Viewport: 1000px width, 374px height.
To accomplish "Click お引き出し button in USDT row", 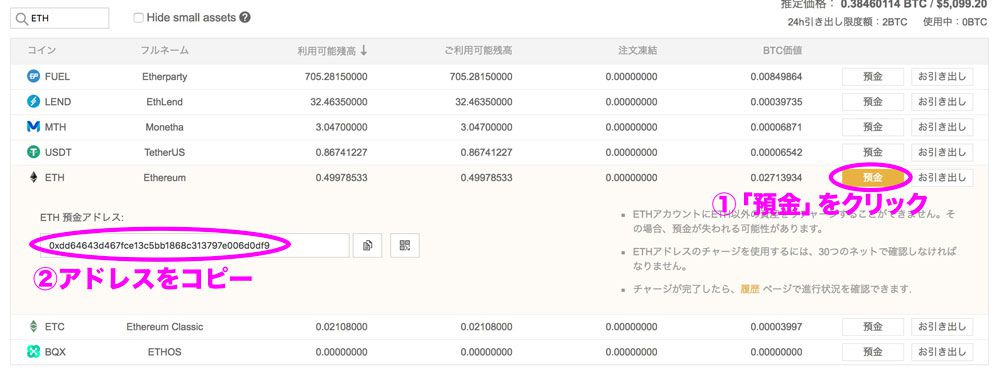I will point(942,153).
